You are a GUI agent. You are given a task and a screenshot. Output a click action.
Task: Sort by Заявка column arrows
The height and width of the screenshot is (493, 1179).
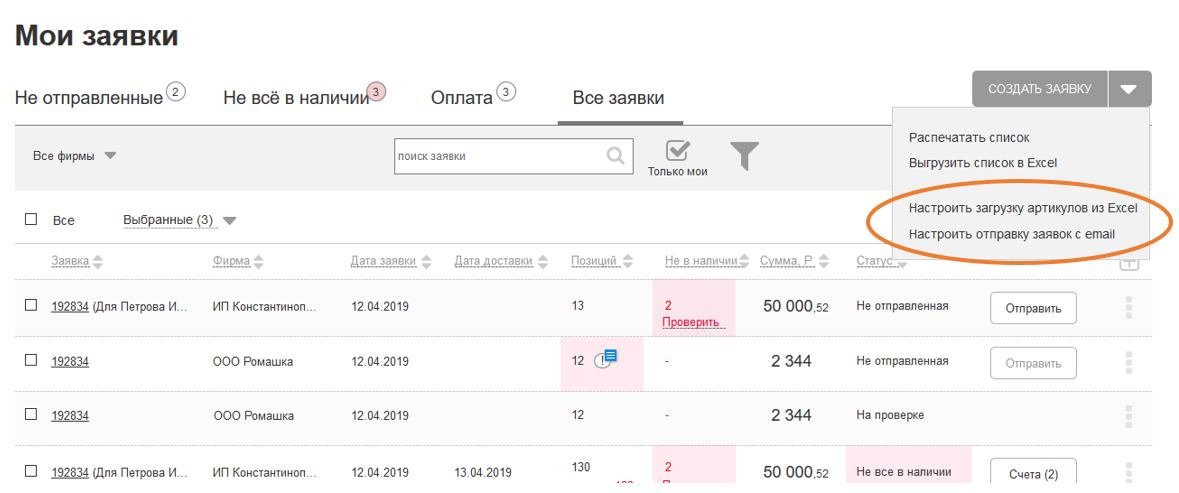98,262
